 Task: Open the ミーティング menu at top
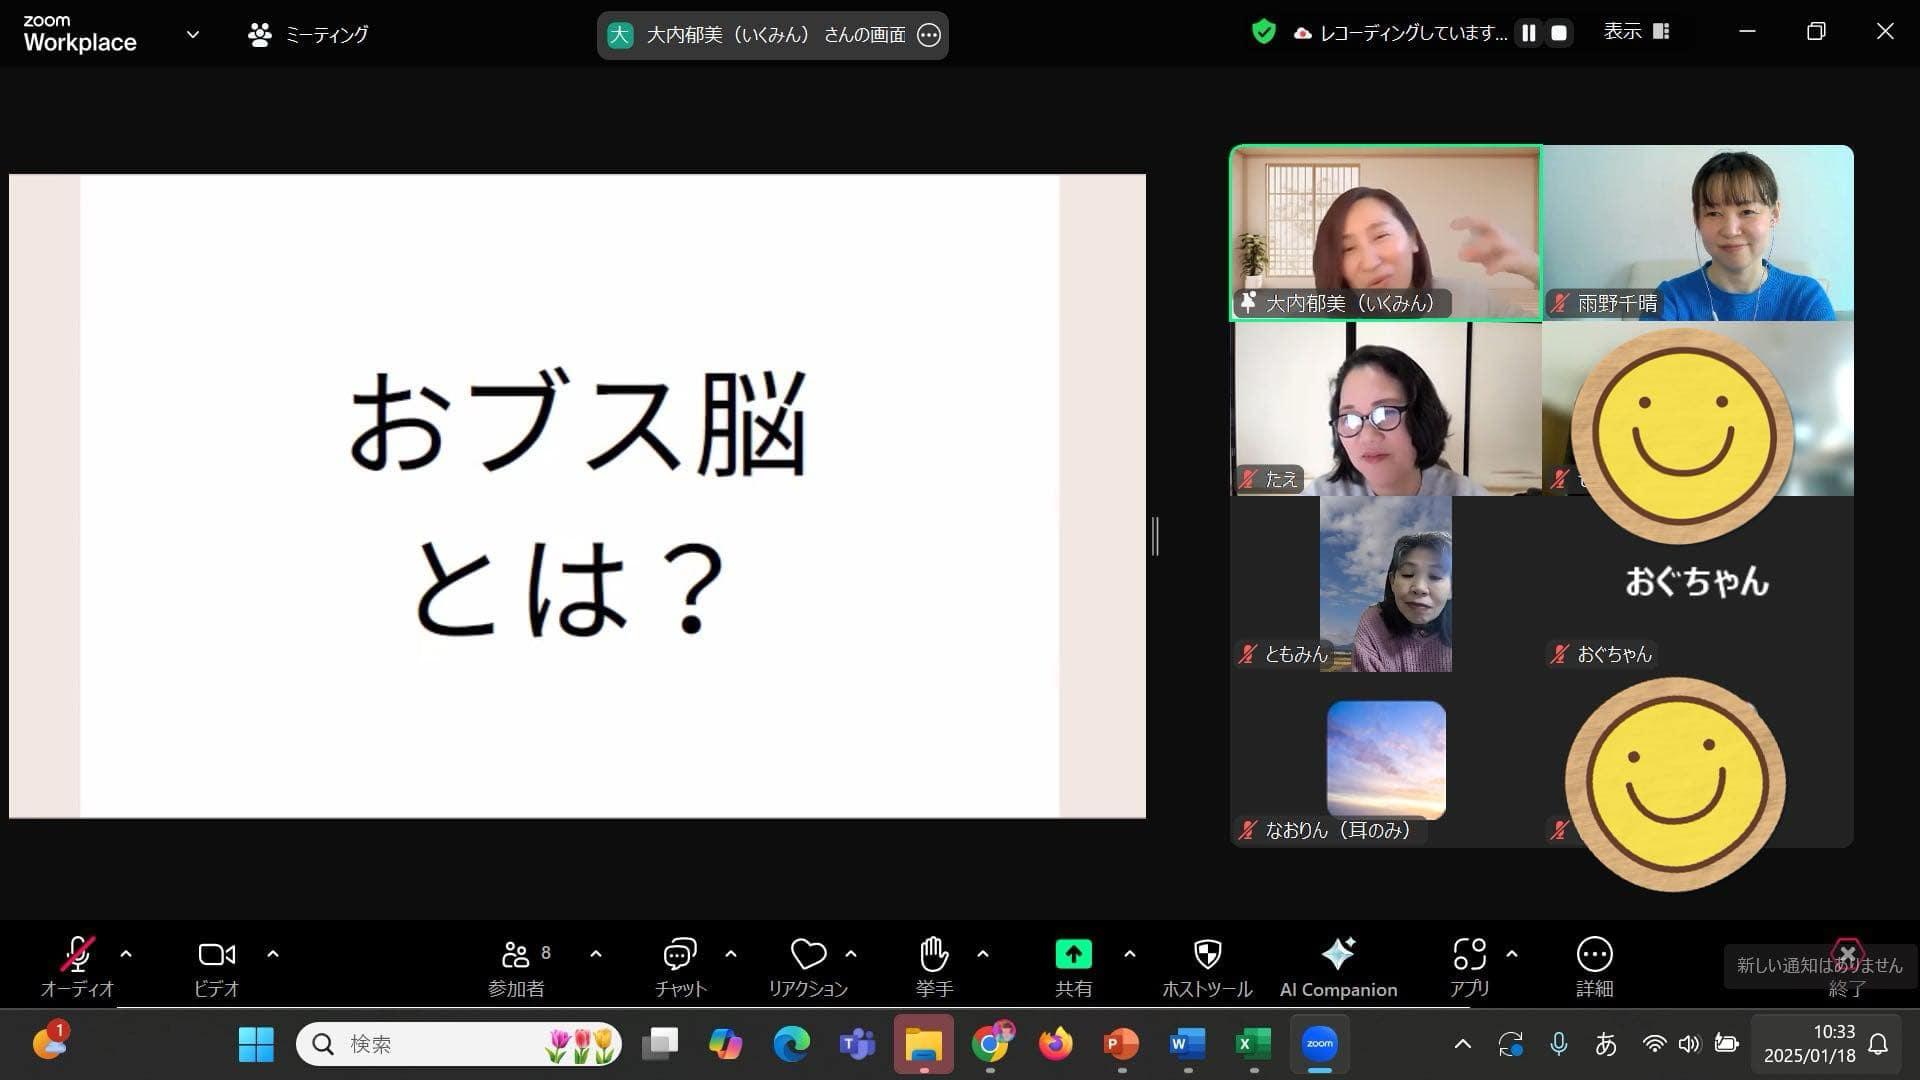(308, 35)
